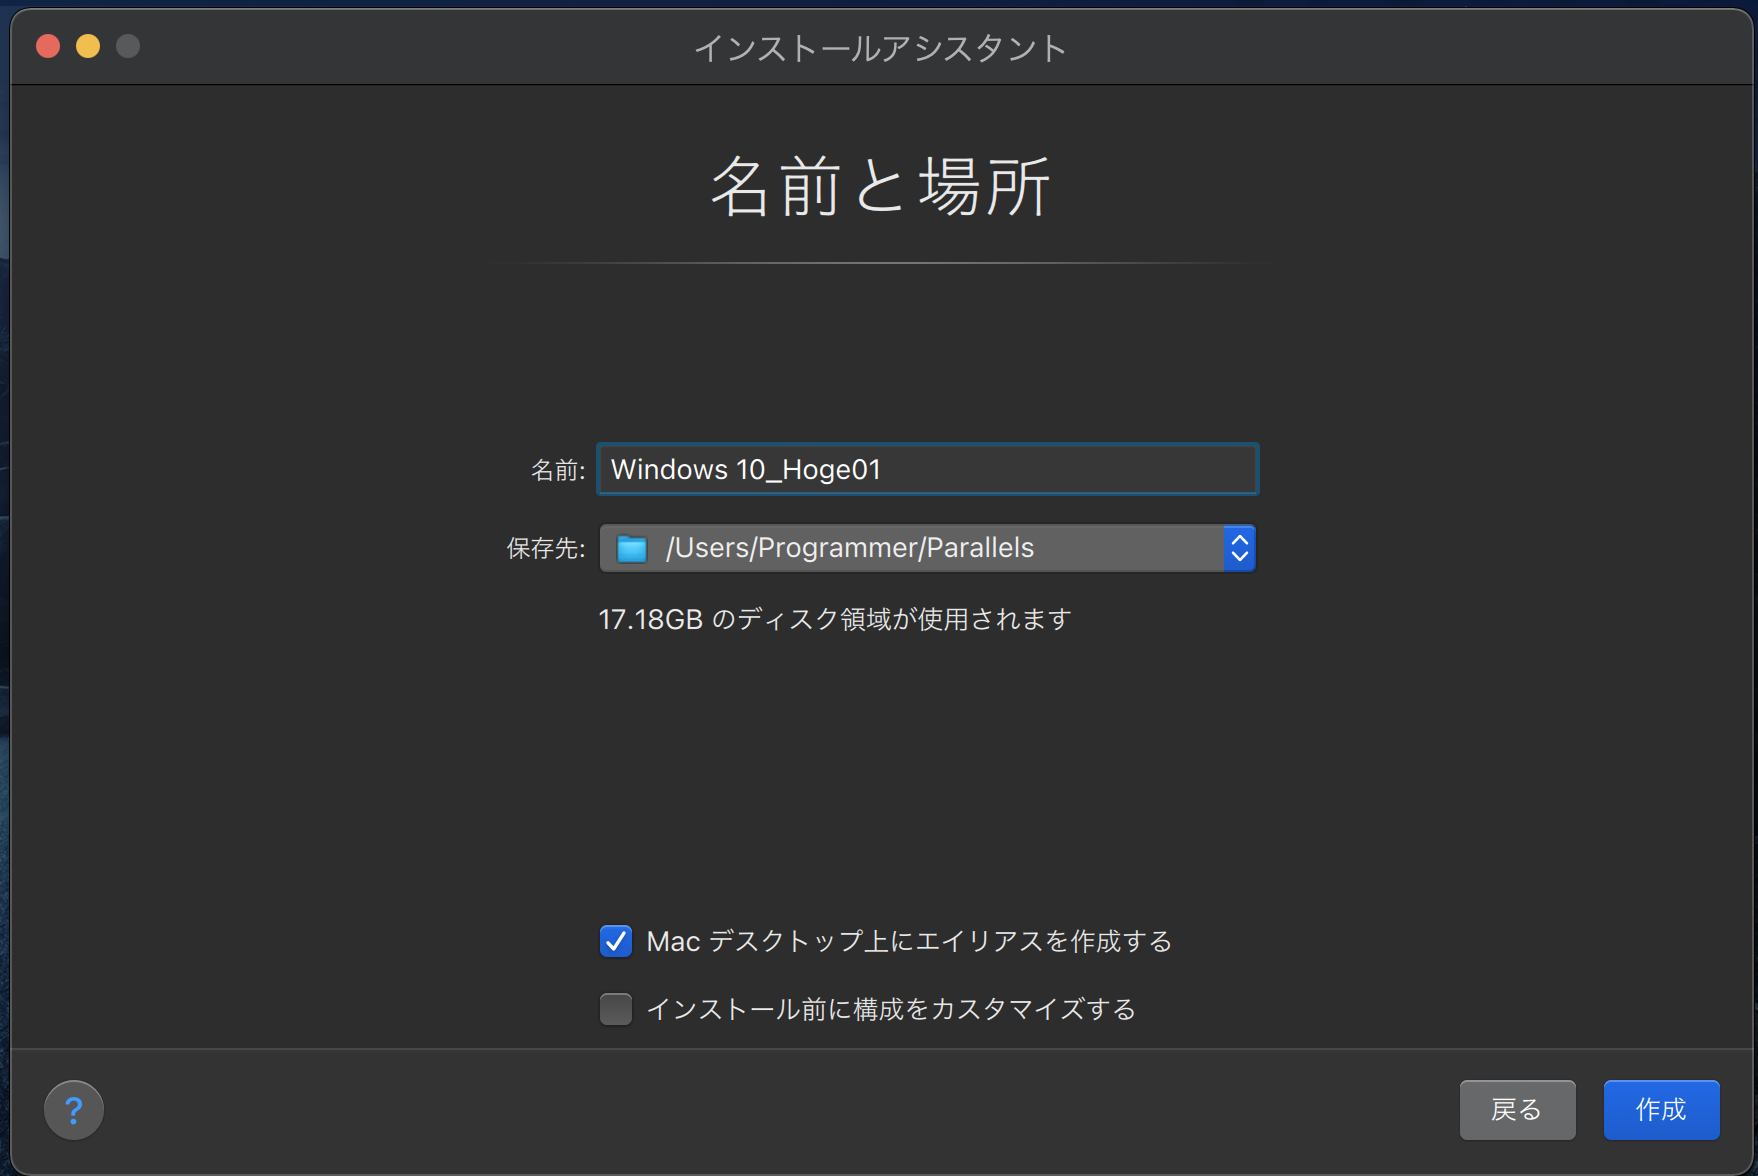Click inside the 名前 text field
The image size is (1758, 1176).
[x=926, y=469]
